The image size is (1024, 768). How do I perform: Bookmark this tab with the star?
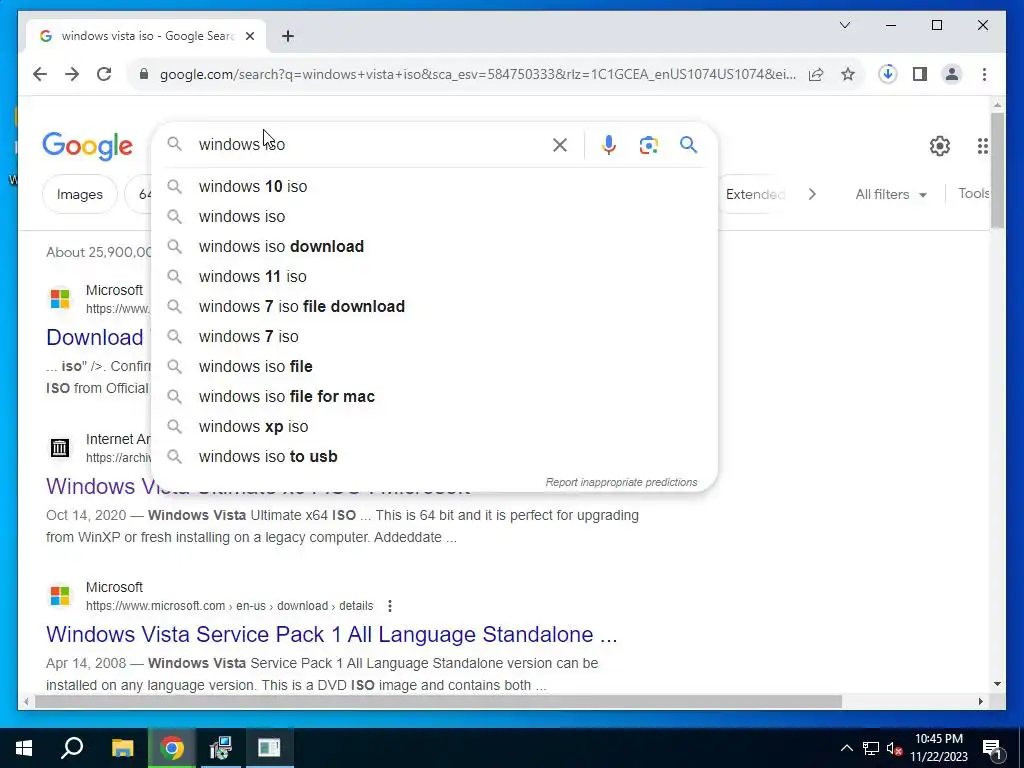tap(848, 74)
